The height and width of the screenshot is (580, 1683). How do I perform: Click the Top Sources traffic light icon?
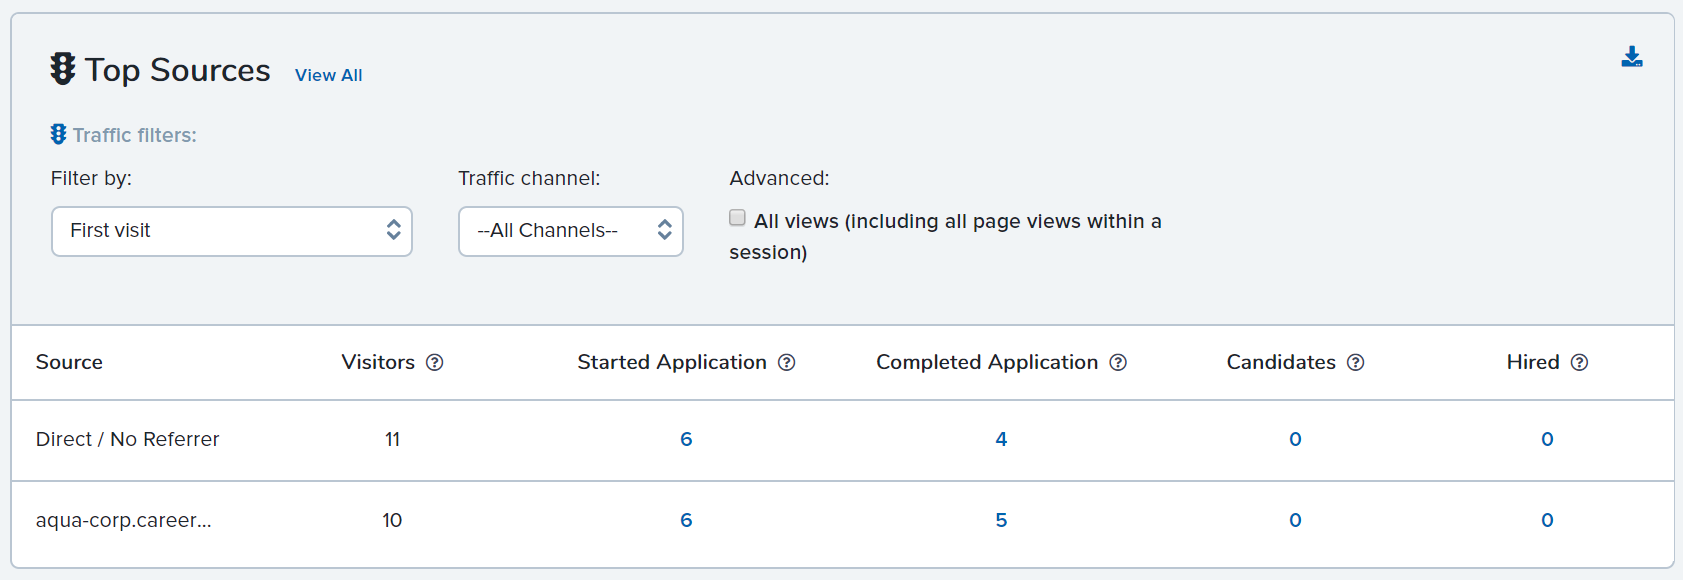[x=63, y=69]
